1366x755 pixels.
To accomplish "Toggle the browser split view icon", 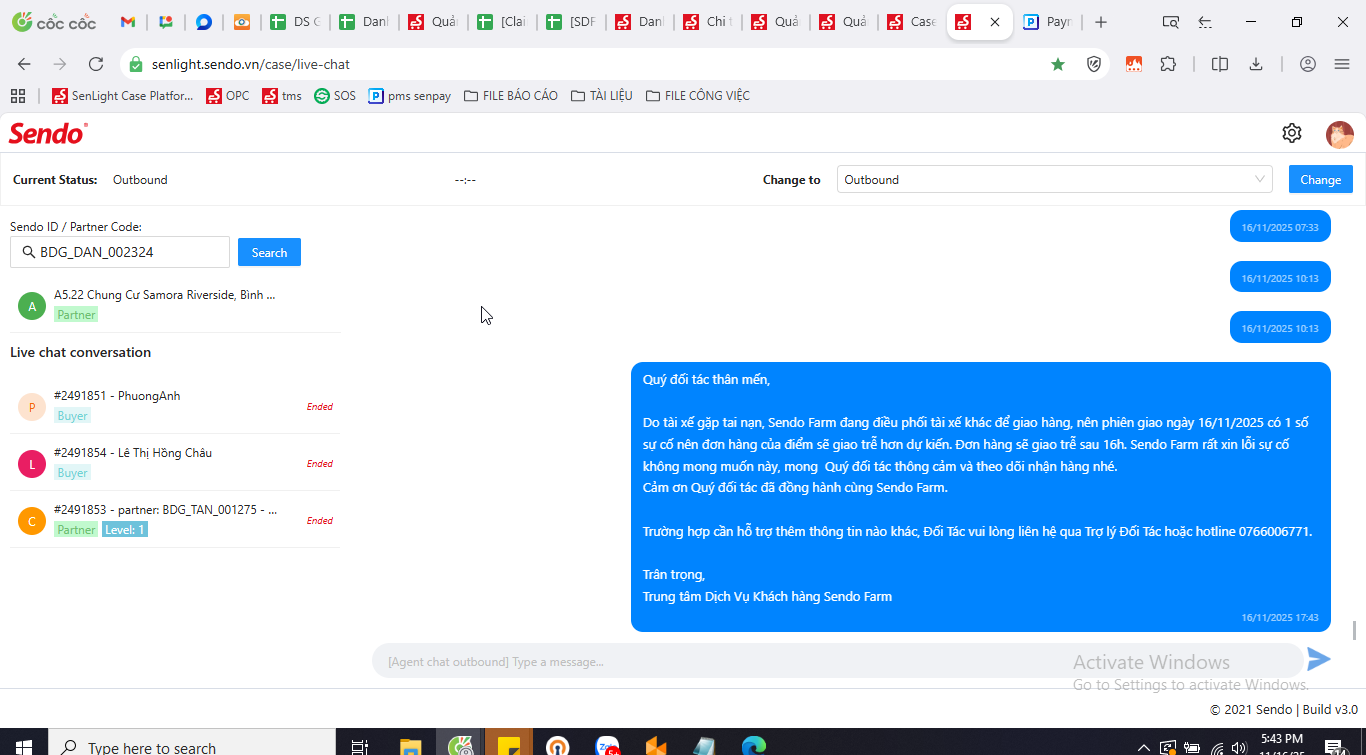I will (x=1220, y=64).
